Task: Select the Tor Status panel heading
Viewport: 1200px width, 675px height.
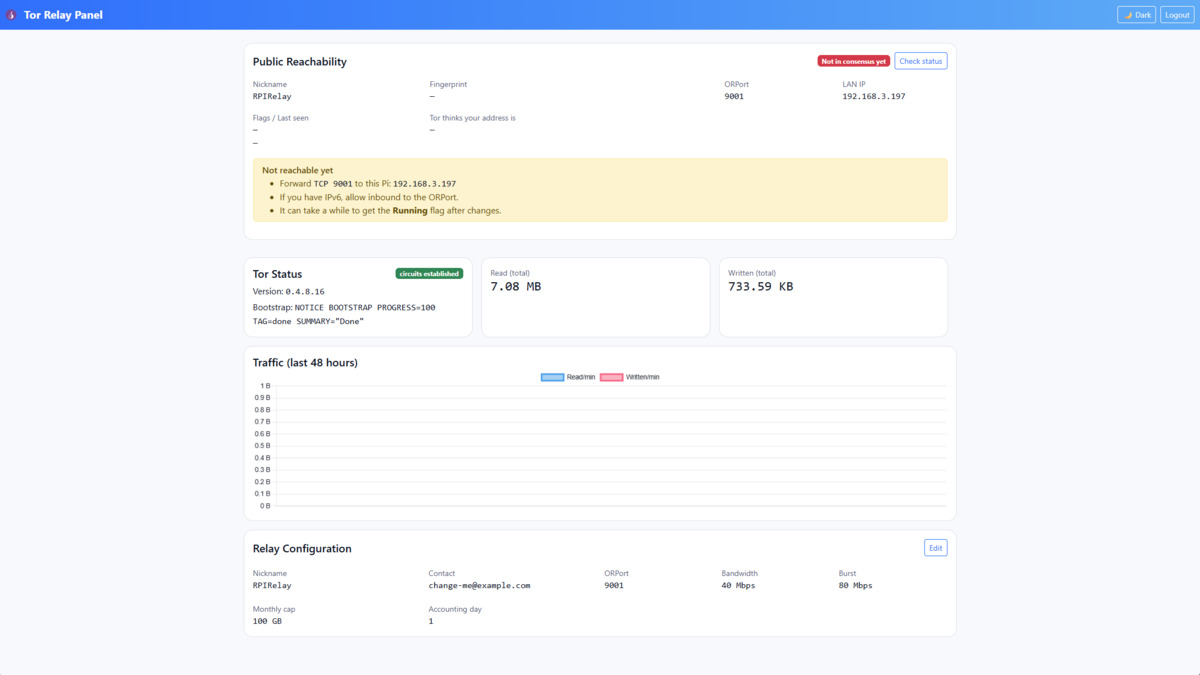Action: click(x=277, y=273)
